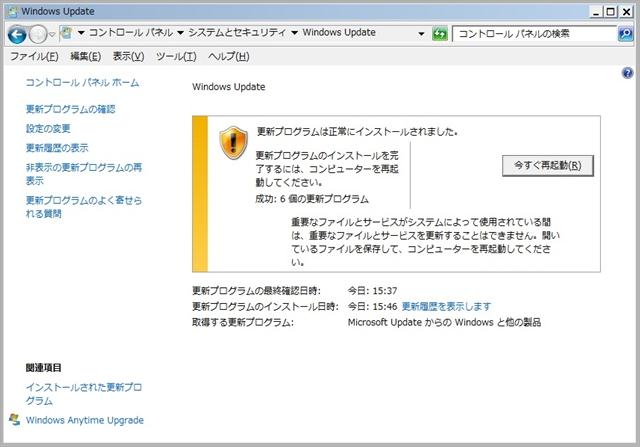
Task: Open the ツール(T) menu
Action: click(176, 56)
